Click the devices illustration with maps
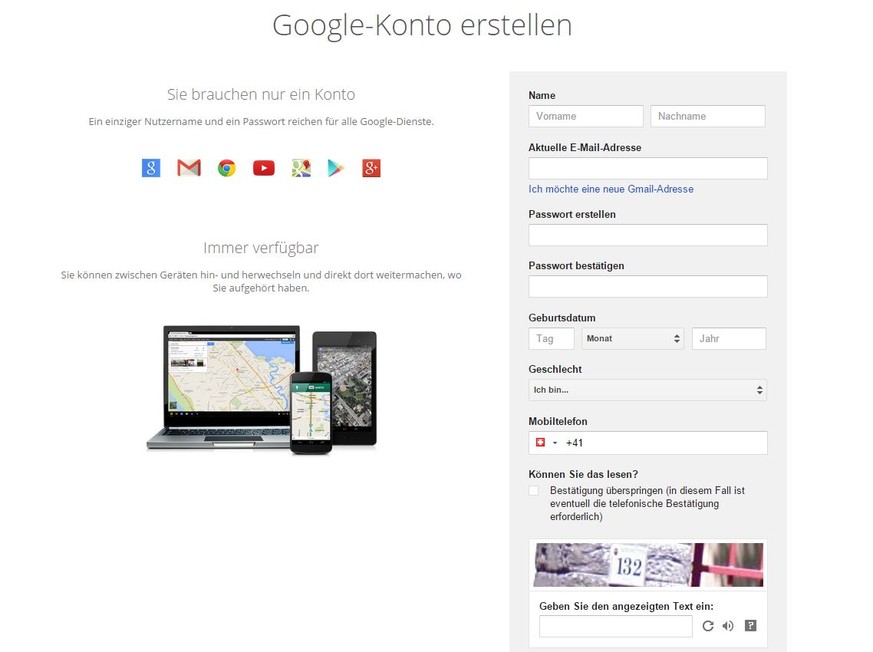The height and width of the screenshot is (652, 873). [x=262, y=390]
